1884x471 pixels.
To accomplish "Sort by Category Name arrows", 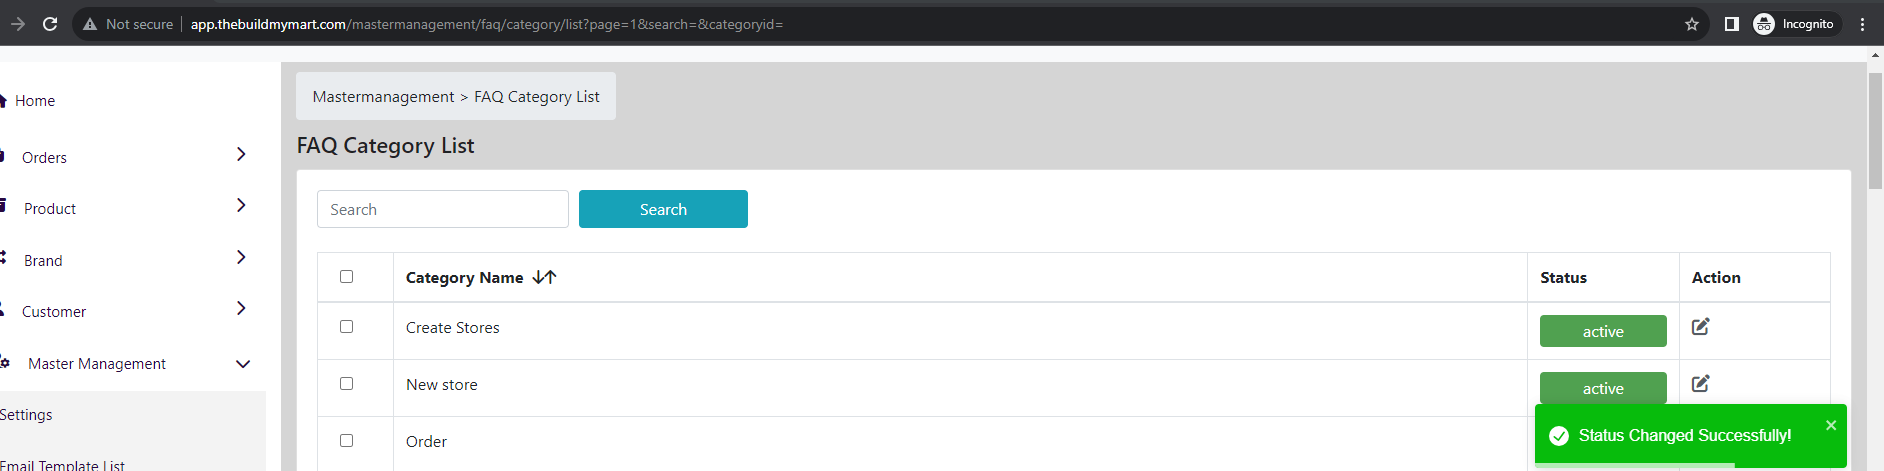I will coord(544,277).
